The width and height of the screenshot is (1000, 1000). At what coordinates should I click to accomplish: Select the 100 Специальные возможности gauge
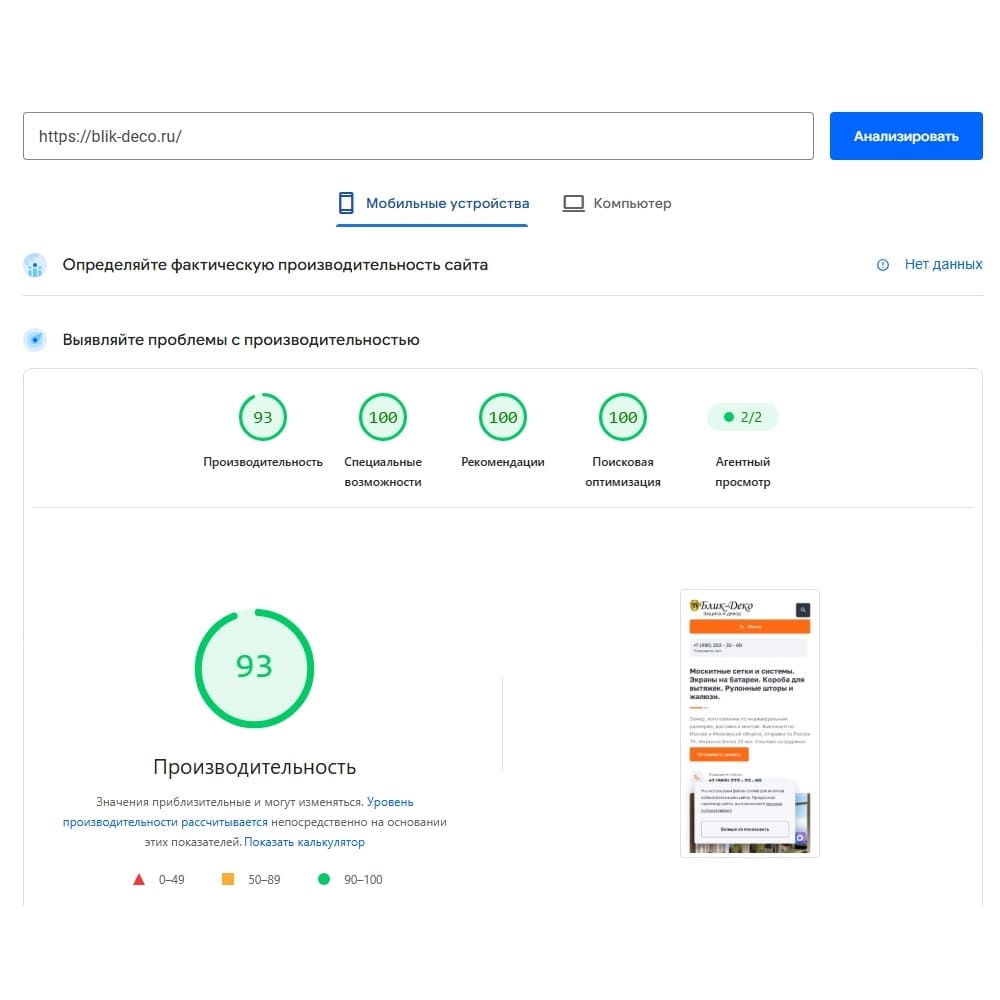coord(383,417)
